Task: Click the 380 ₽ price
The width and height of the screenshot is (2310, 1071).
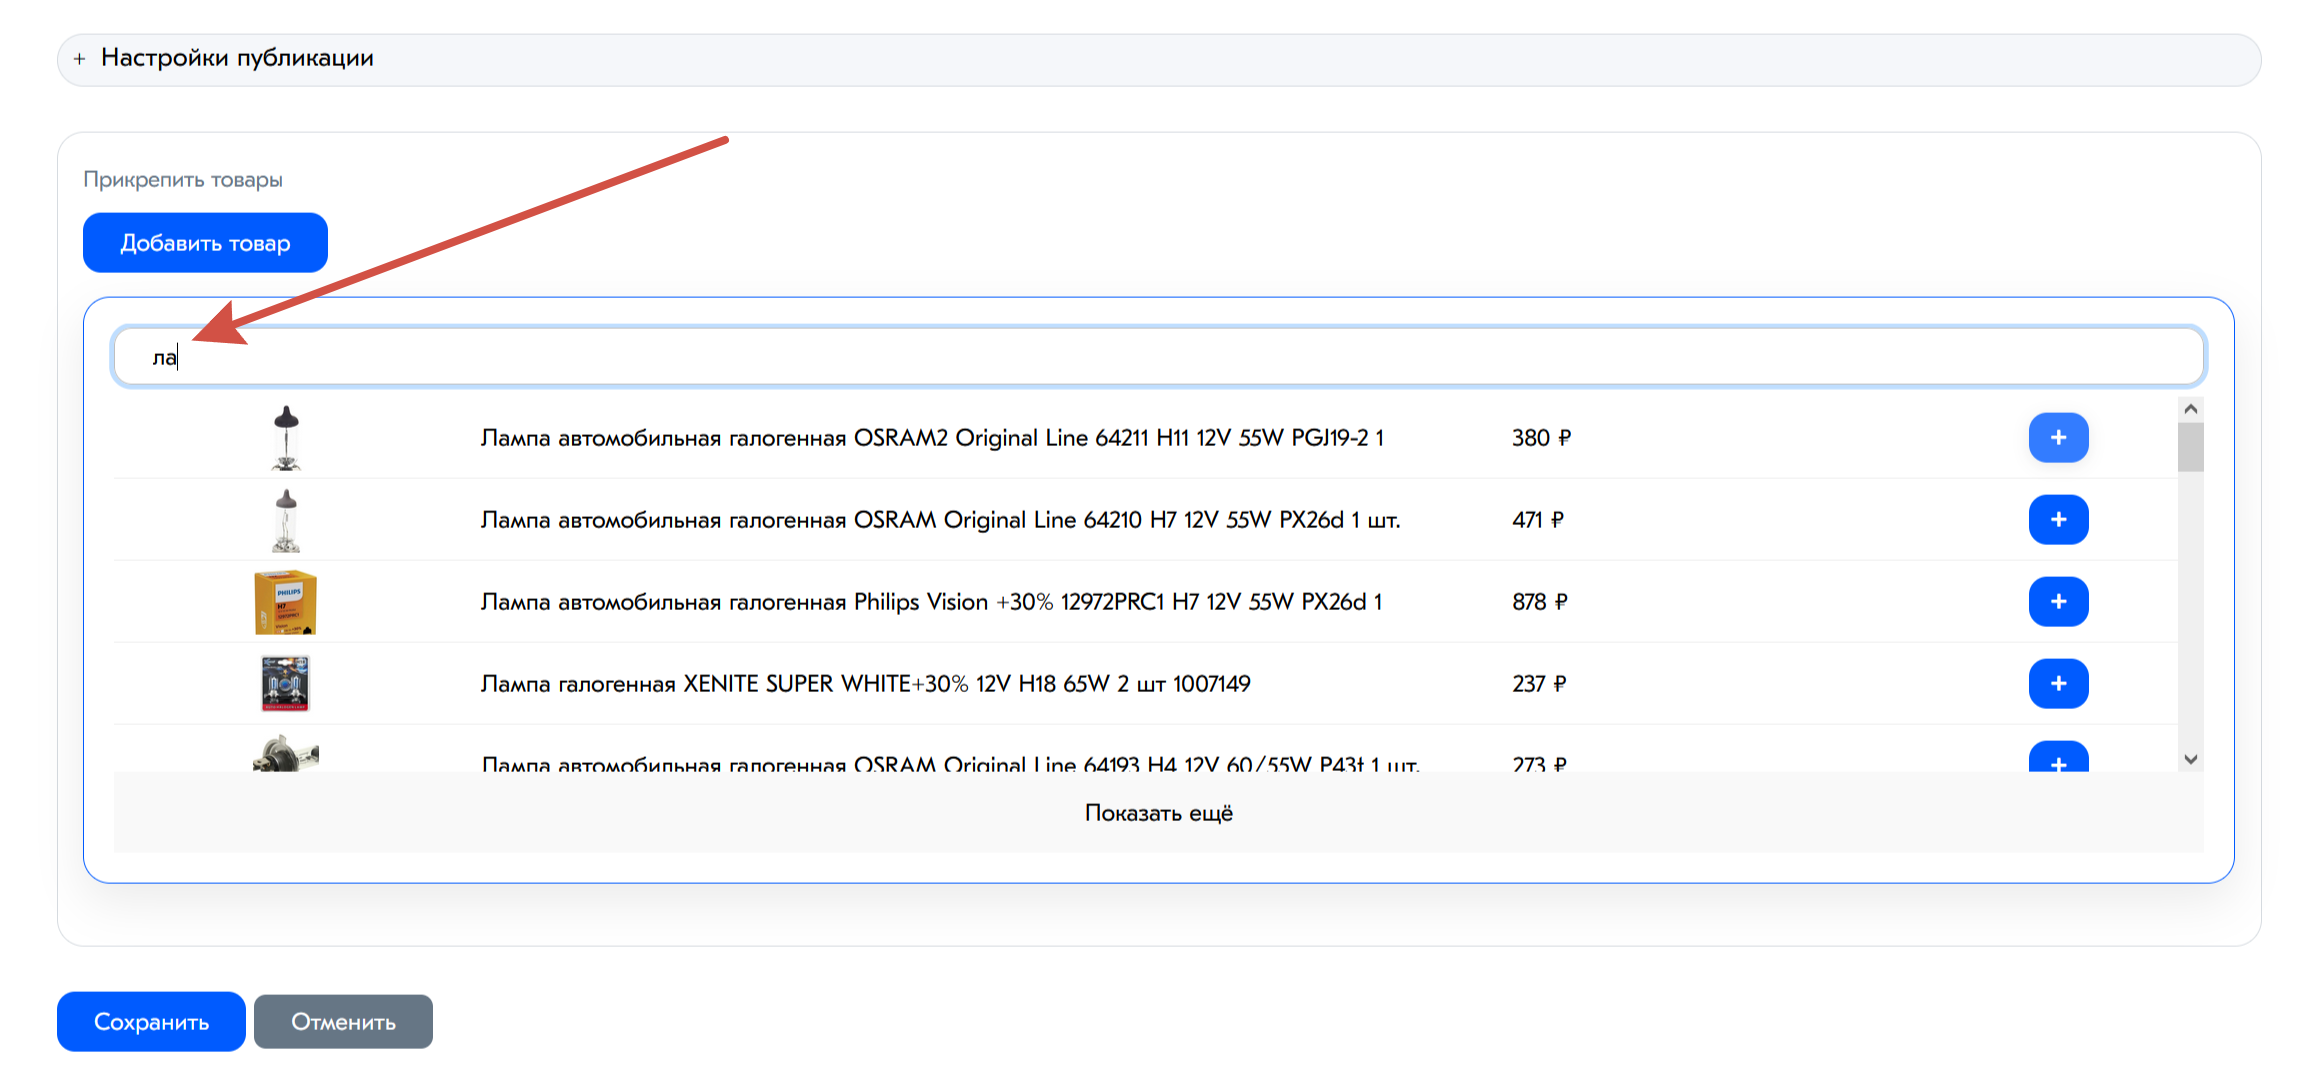Action: pos(1541,438)
